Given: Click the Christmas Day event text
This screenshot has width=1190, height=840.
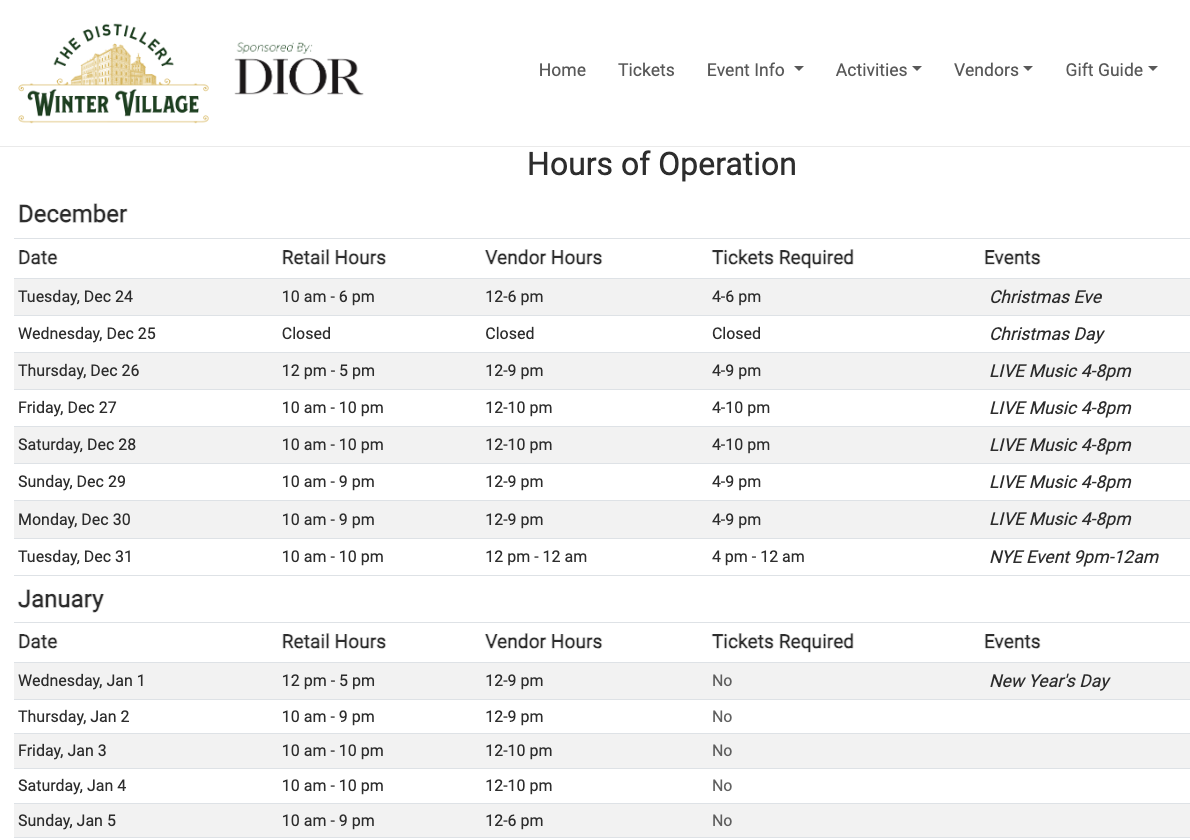Looking at the screenshot, I should tap(1047, 334).
